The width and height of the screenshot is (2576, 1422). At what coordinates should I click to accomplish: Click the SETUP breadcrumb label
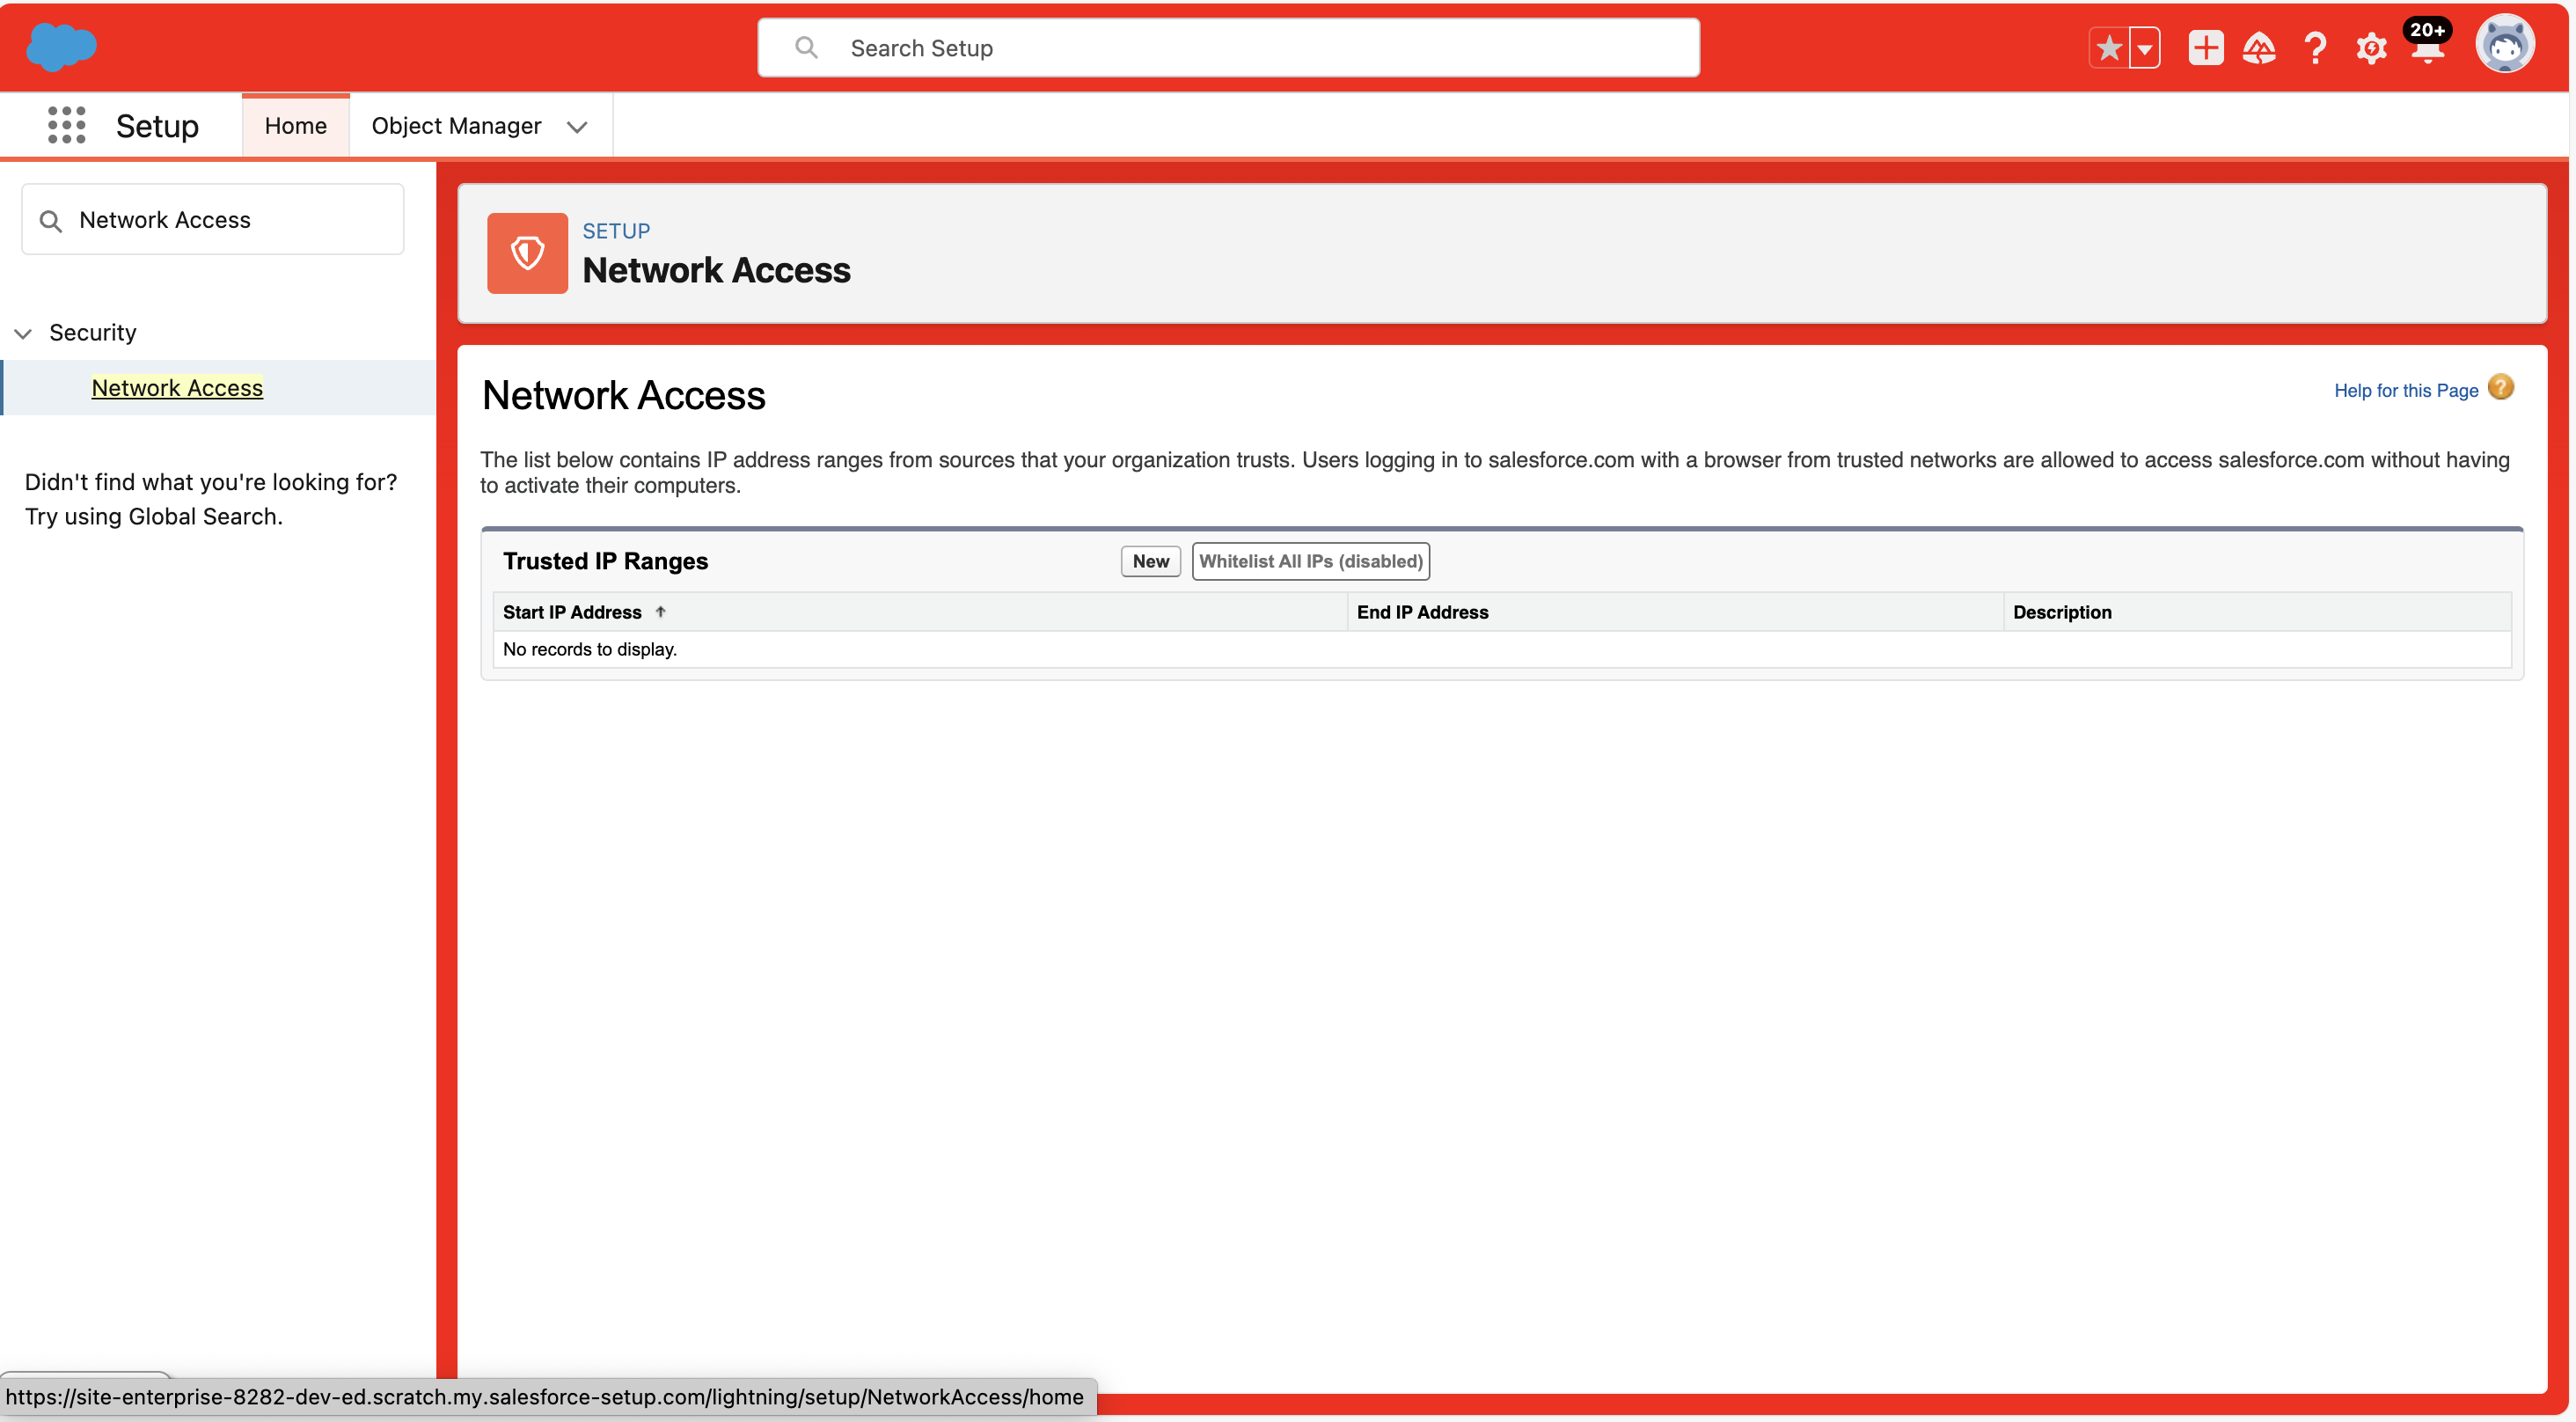coord(616,231)
